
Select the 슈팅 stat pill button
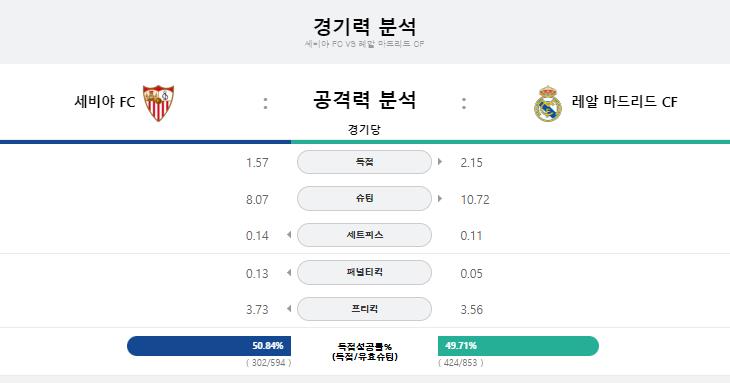365,199
